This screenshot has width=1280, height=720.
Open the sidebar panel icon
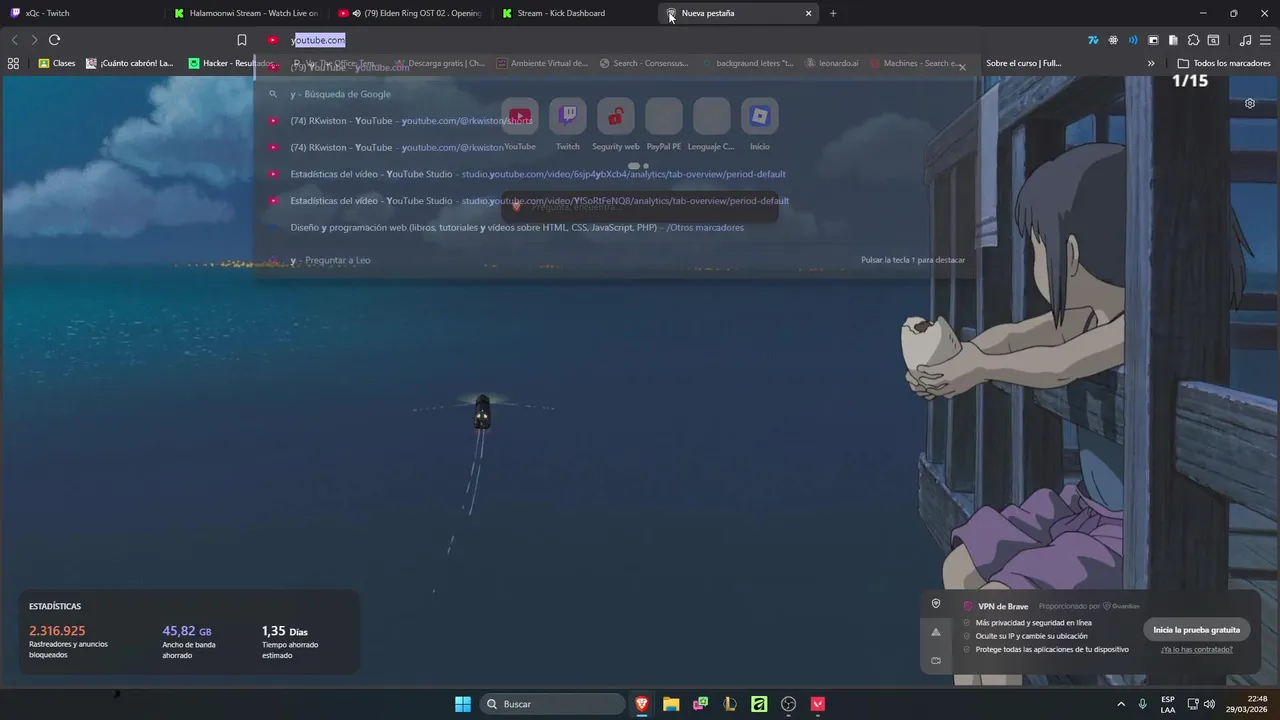pyautogui.click(x=1173, y=40)
